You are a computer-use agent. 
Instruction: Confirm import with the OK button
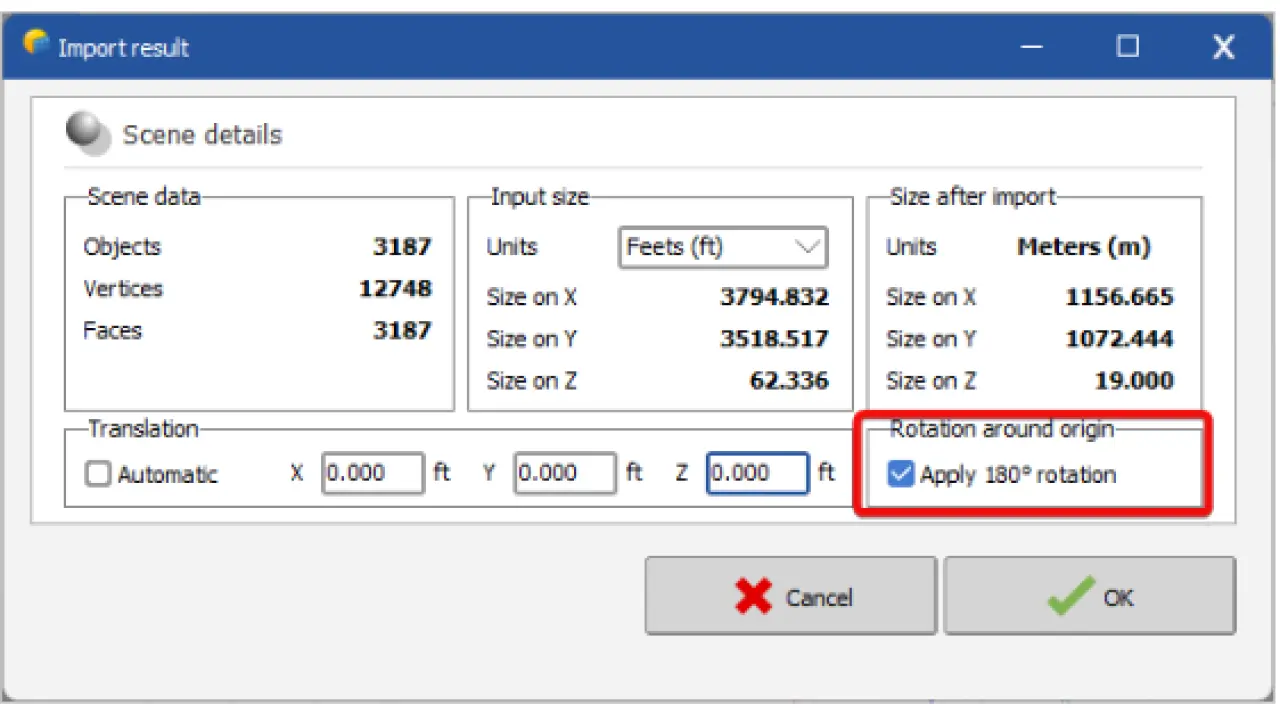1089,597
